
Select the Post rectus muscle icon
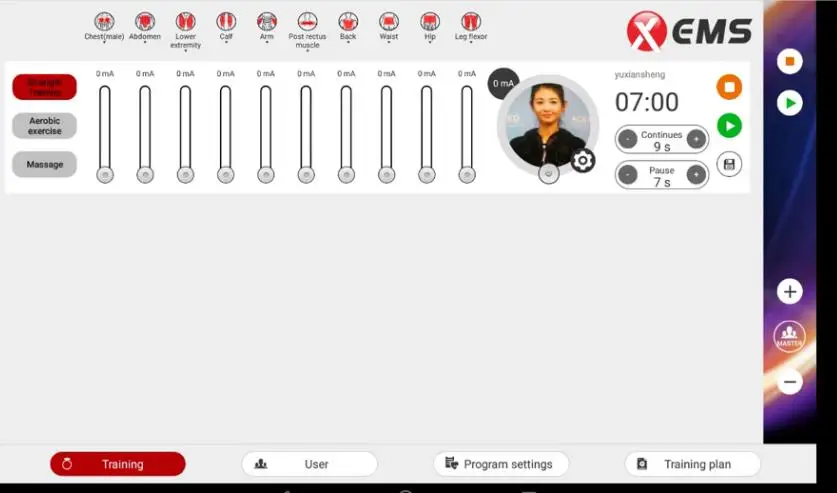307,21
